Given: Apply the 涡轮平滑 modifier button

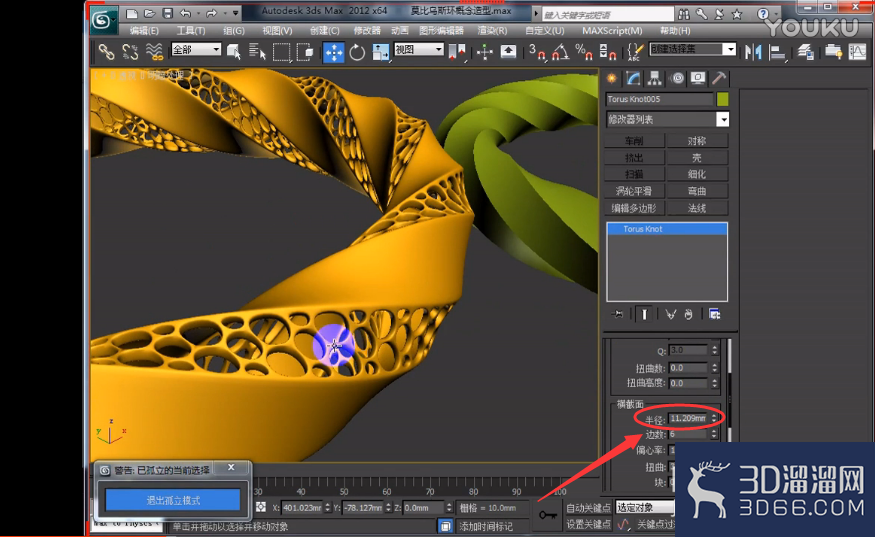Looking at the screenshot, I should [634, 191].
